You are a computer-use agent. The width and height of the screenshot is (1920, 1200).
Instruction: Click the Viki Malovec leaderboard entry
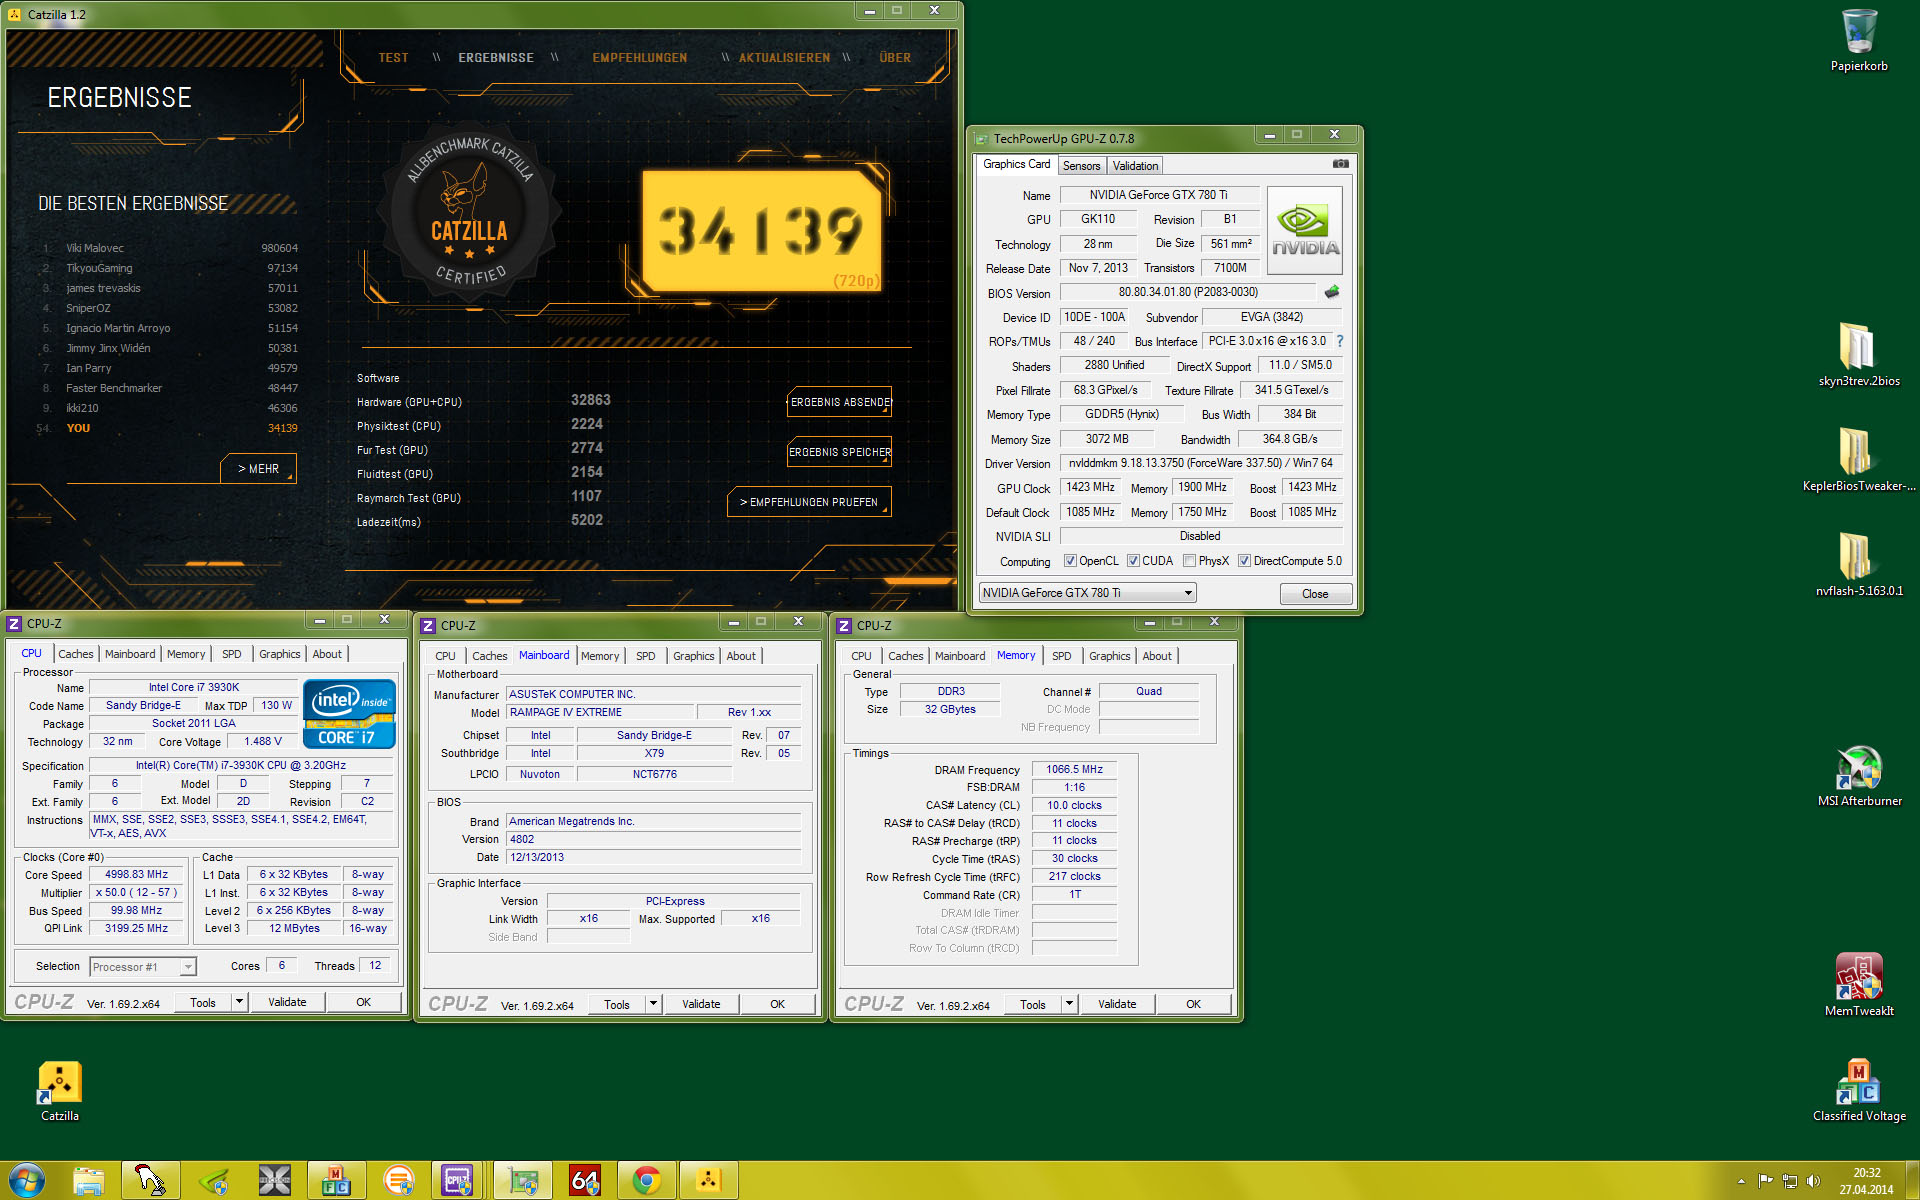170,248
